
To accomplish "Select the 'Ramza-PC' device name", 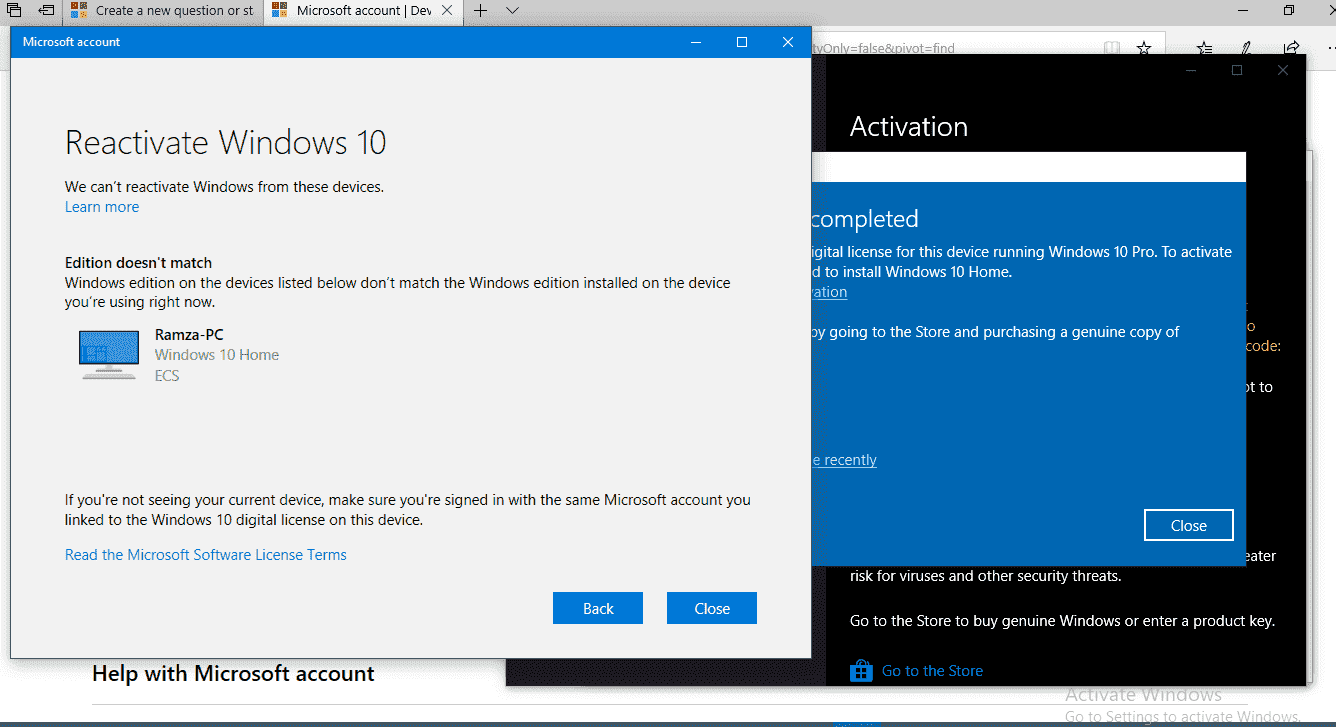I will (x=189, y=335).
